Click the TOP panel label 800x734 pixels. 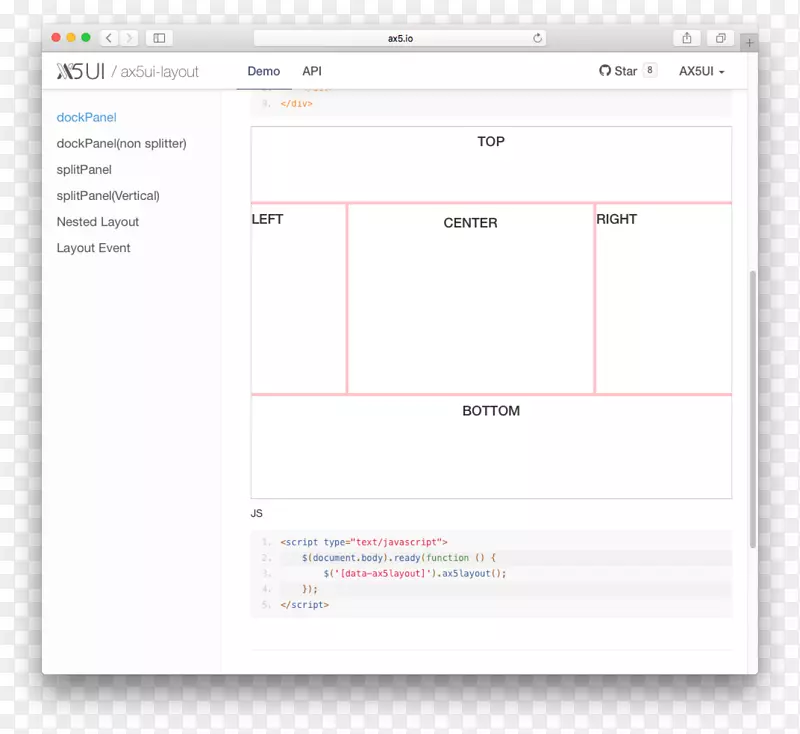(491, 141)
